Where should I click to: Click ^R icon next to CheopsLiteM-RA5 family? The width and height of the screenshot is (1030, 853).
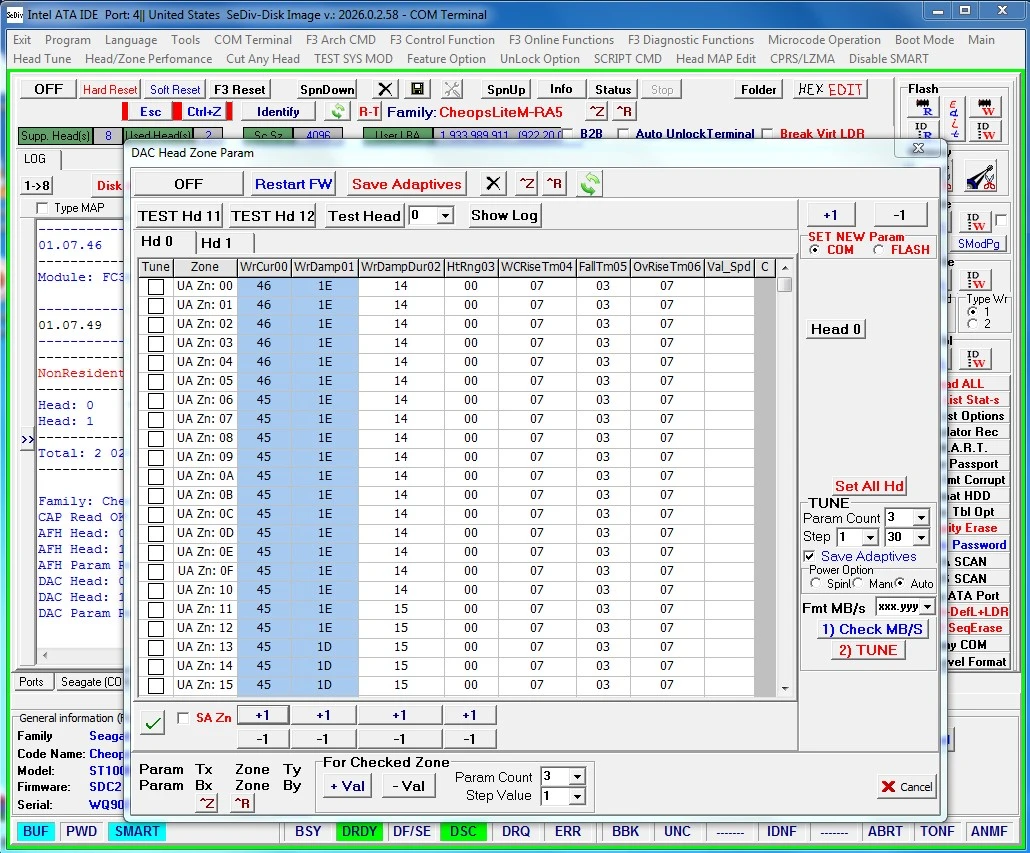624,112
